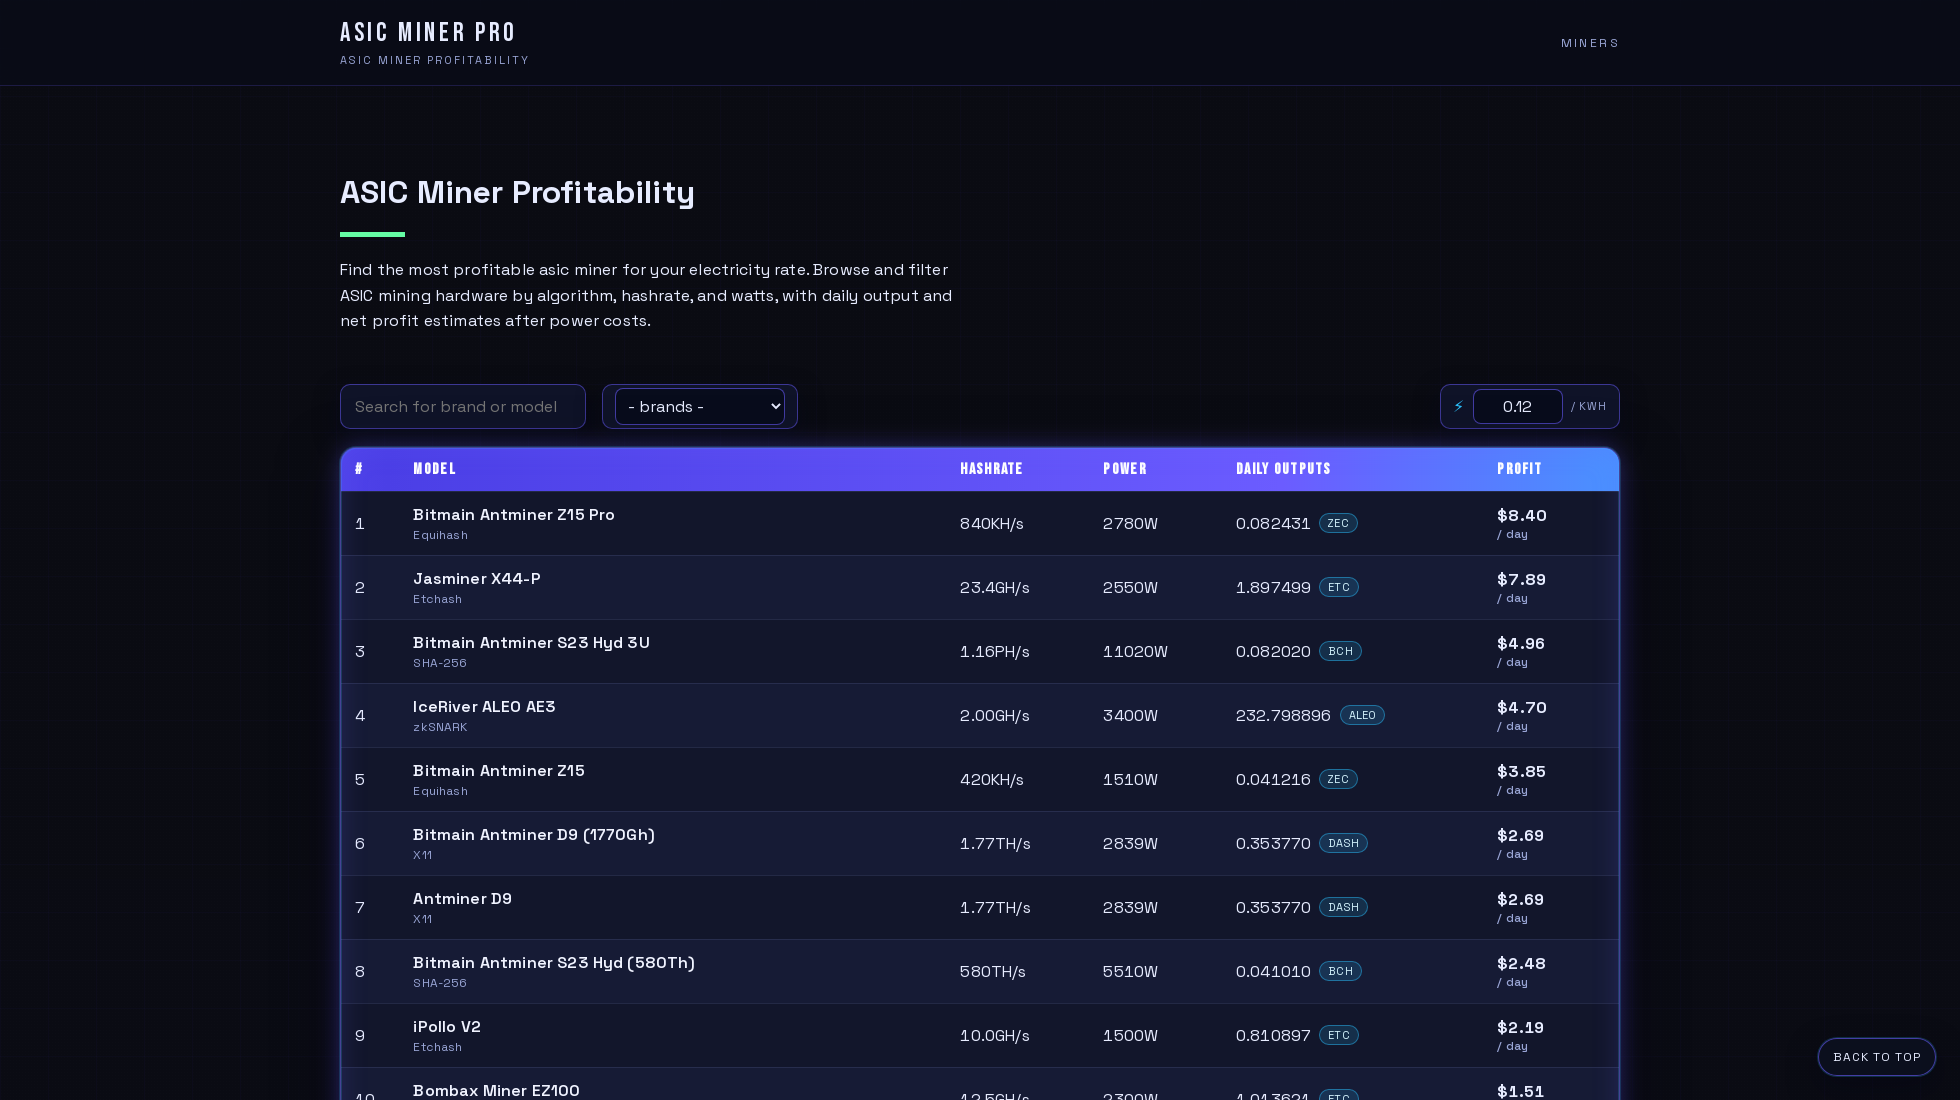Click the ZEC badge on Z15 Pro row

coord(1338,523)
